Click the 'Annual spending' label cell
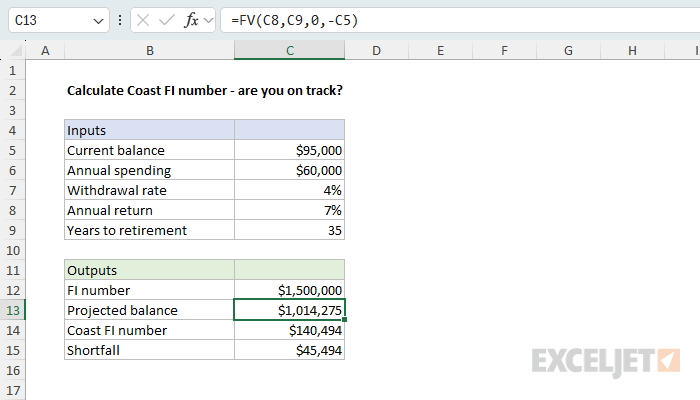Screen dimensions: 700x400 point(150,171)
